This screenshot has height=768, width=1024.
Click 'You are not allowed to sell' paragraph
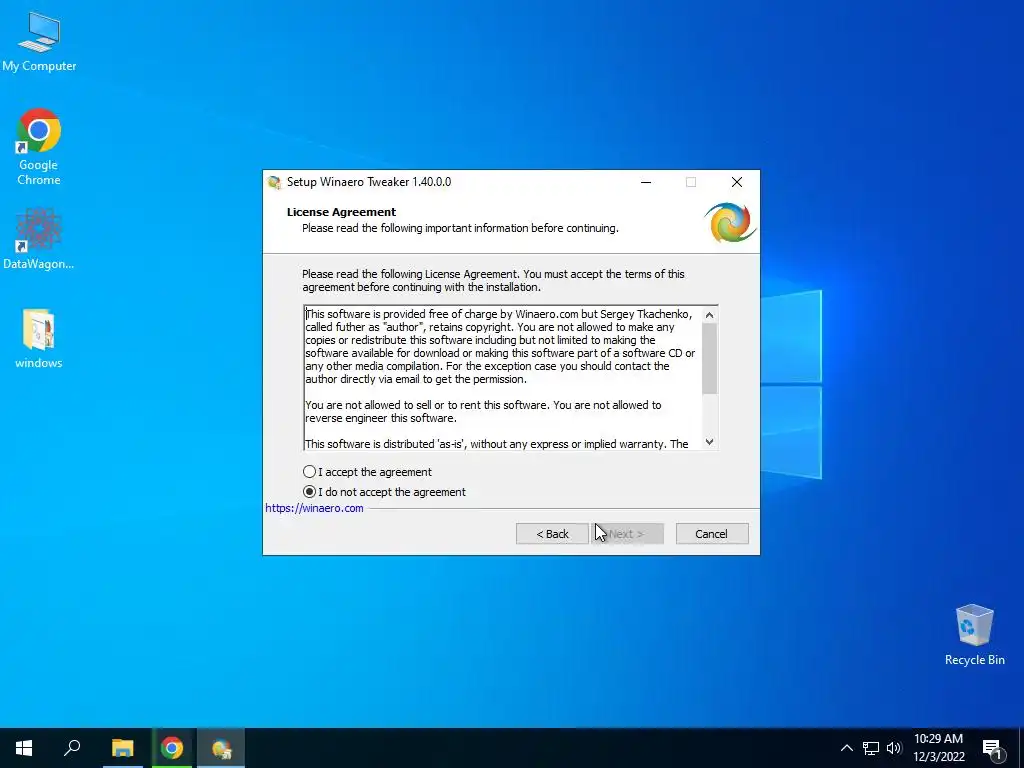click(483, 411)
